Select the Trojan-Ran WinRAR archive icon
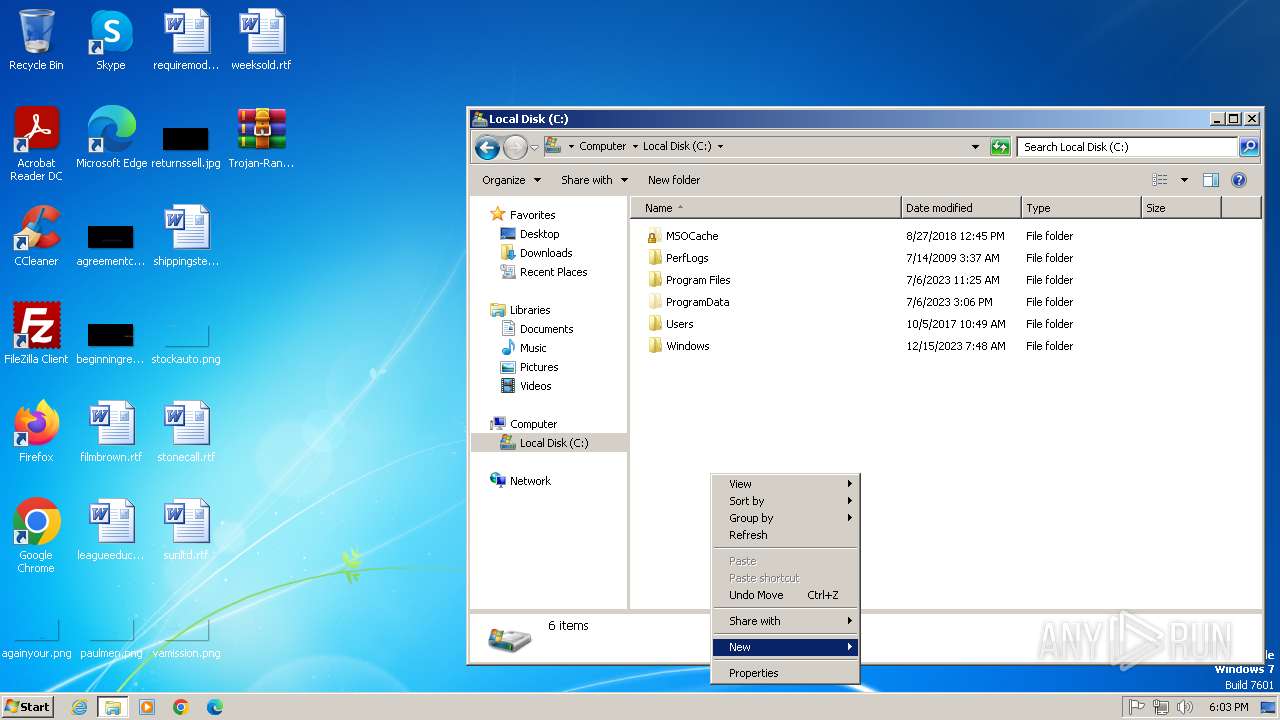This screenshot has height=720, width=1280. 261,138
